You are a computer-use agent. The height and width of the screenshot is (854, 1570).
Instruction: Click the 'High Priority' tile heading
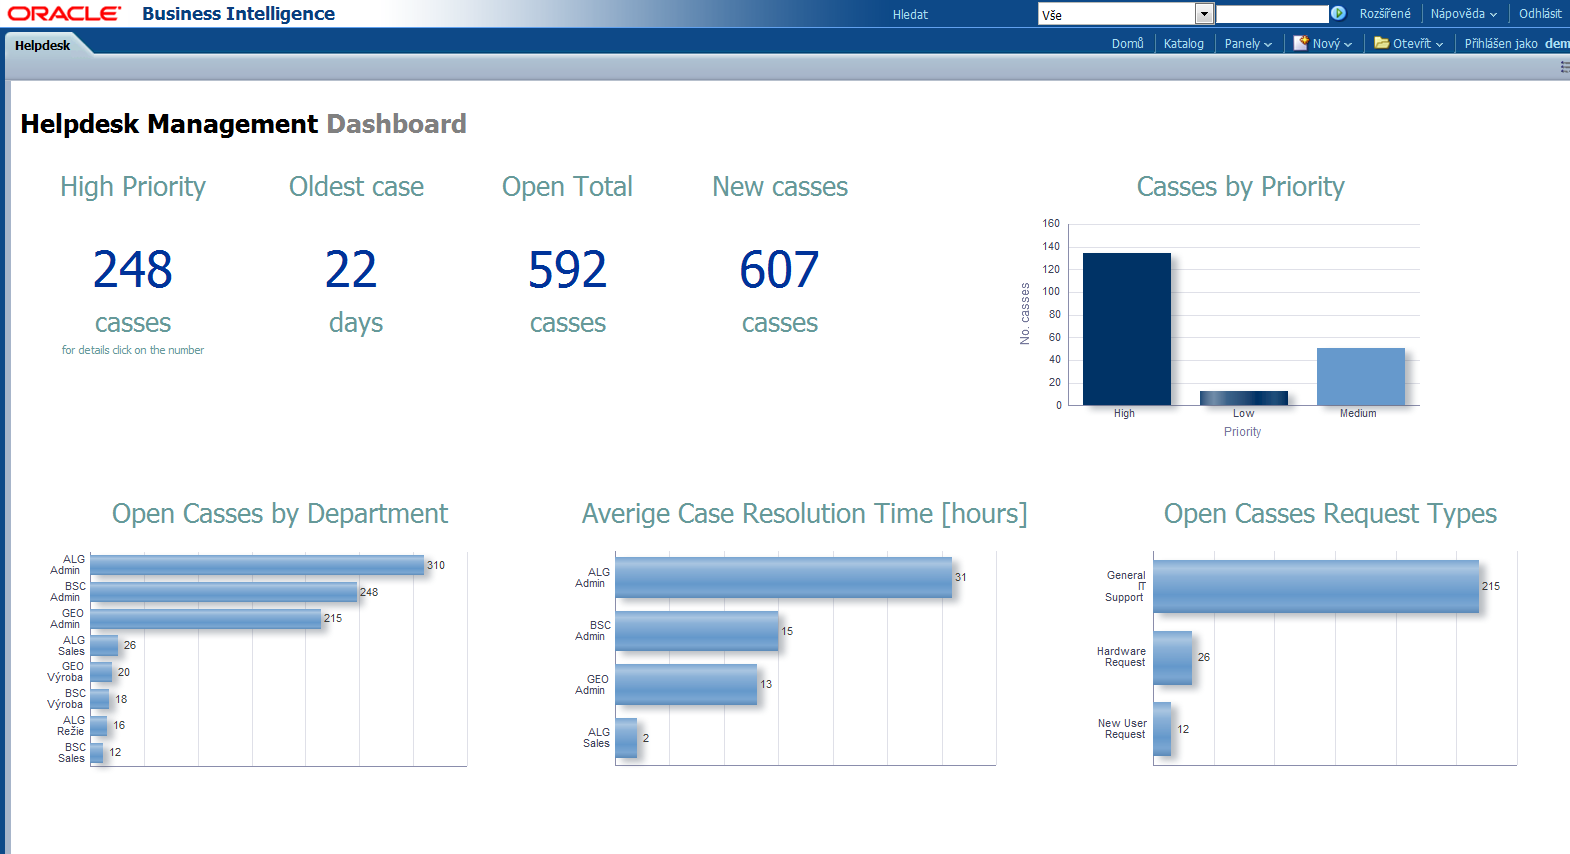[133, 187]
